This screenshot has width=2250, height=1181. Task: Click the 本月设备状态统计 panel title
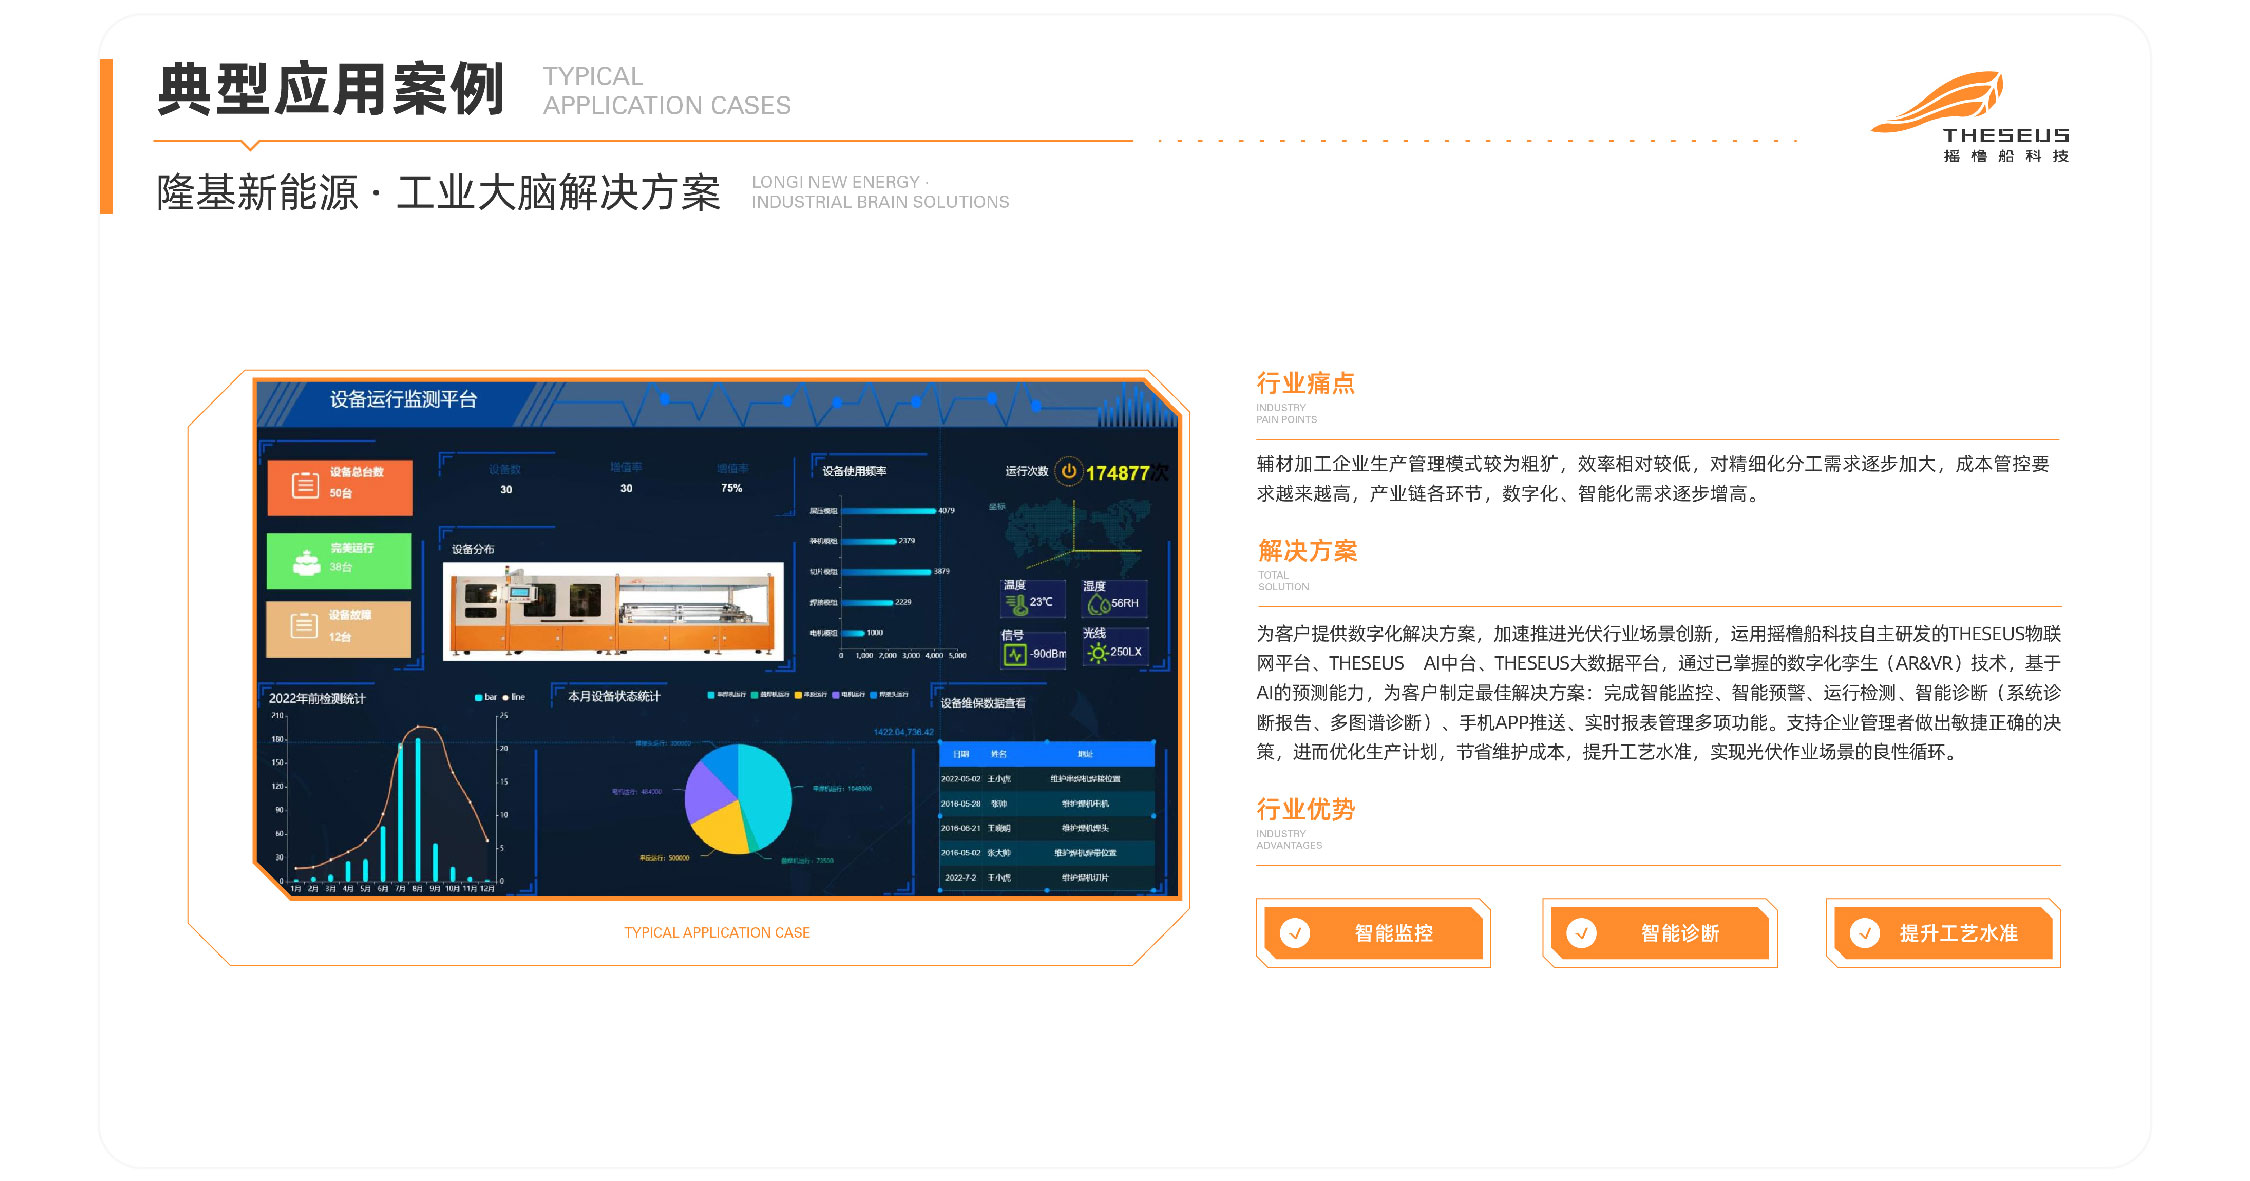614,697
